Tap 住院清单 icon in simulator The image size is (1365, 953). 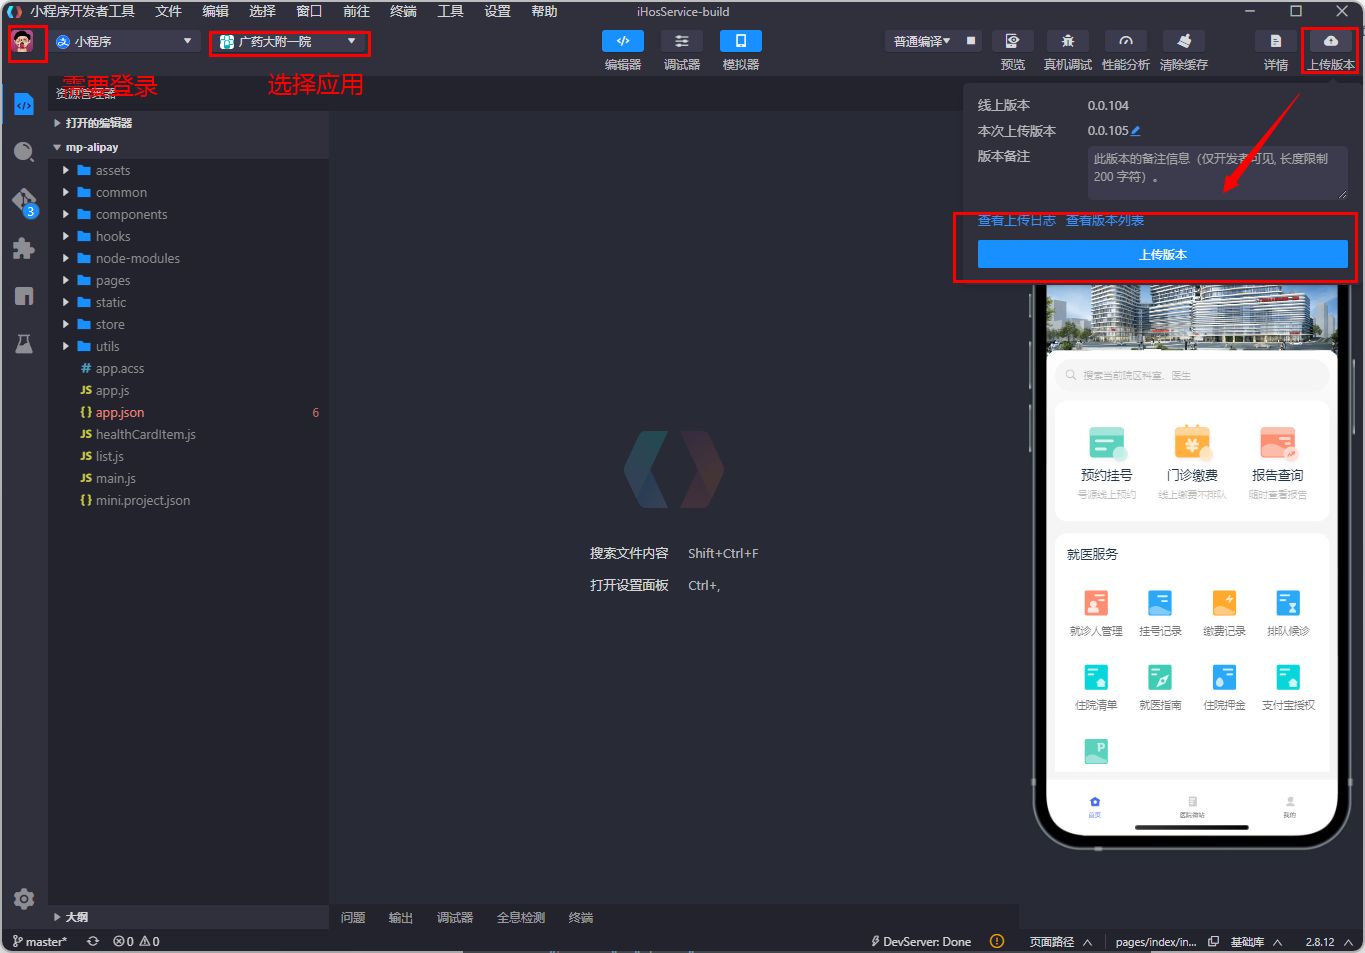coord(1096,677)
